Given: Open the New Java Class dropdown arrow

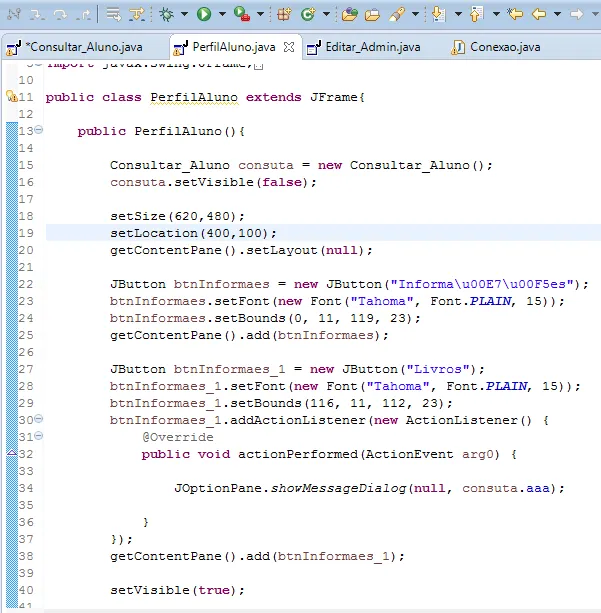Looking at the screenshot, I should click(326, 14).
